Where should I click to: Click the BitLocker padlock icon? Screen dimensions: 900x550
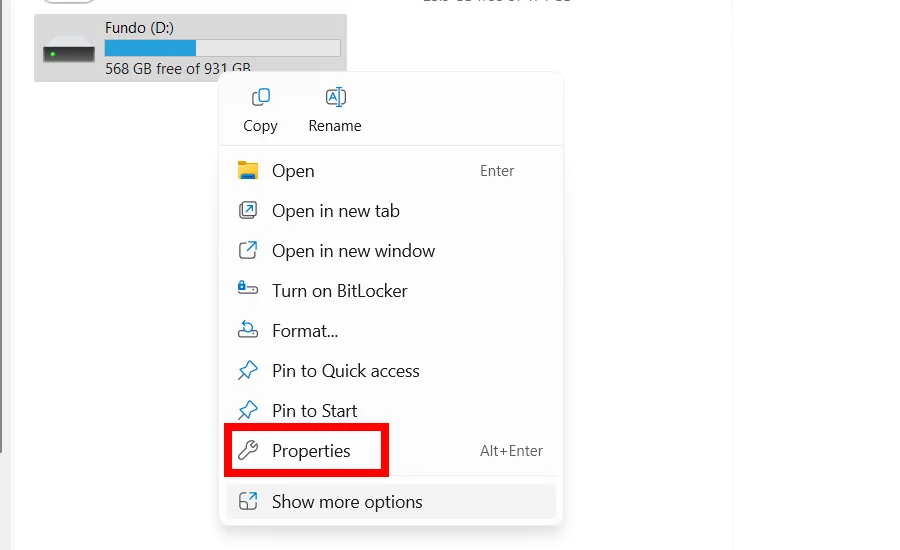(x=248, y=290)
